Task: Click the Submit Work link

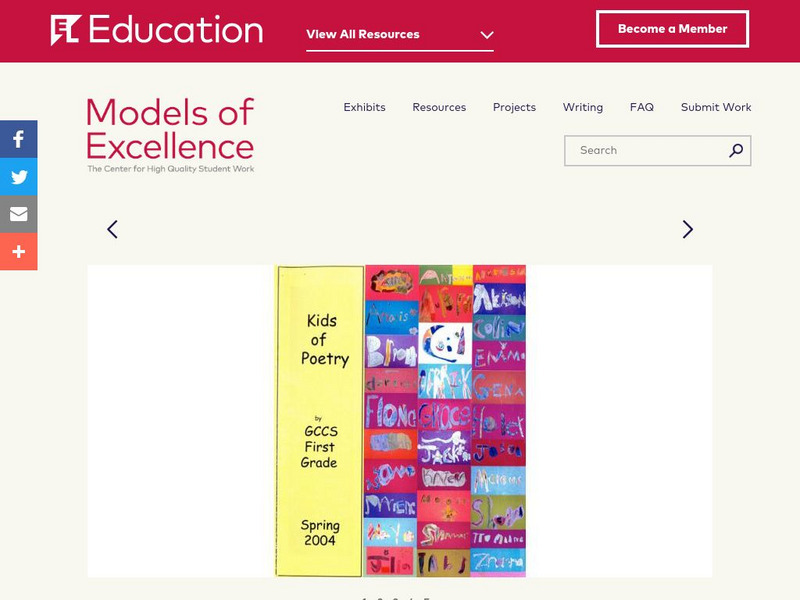Action: 716,107
